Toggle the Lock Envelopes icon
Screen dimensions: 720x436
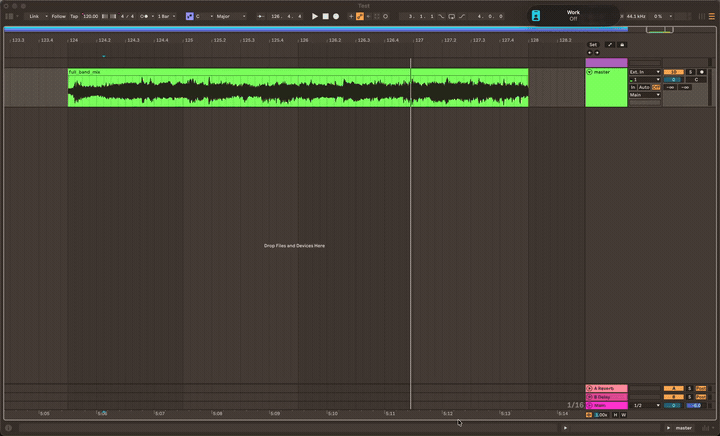pyautogui.click(x=622, y=45)
